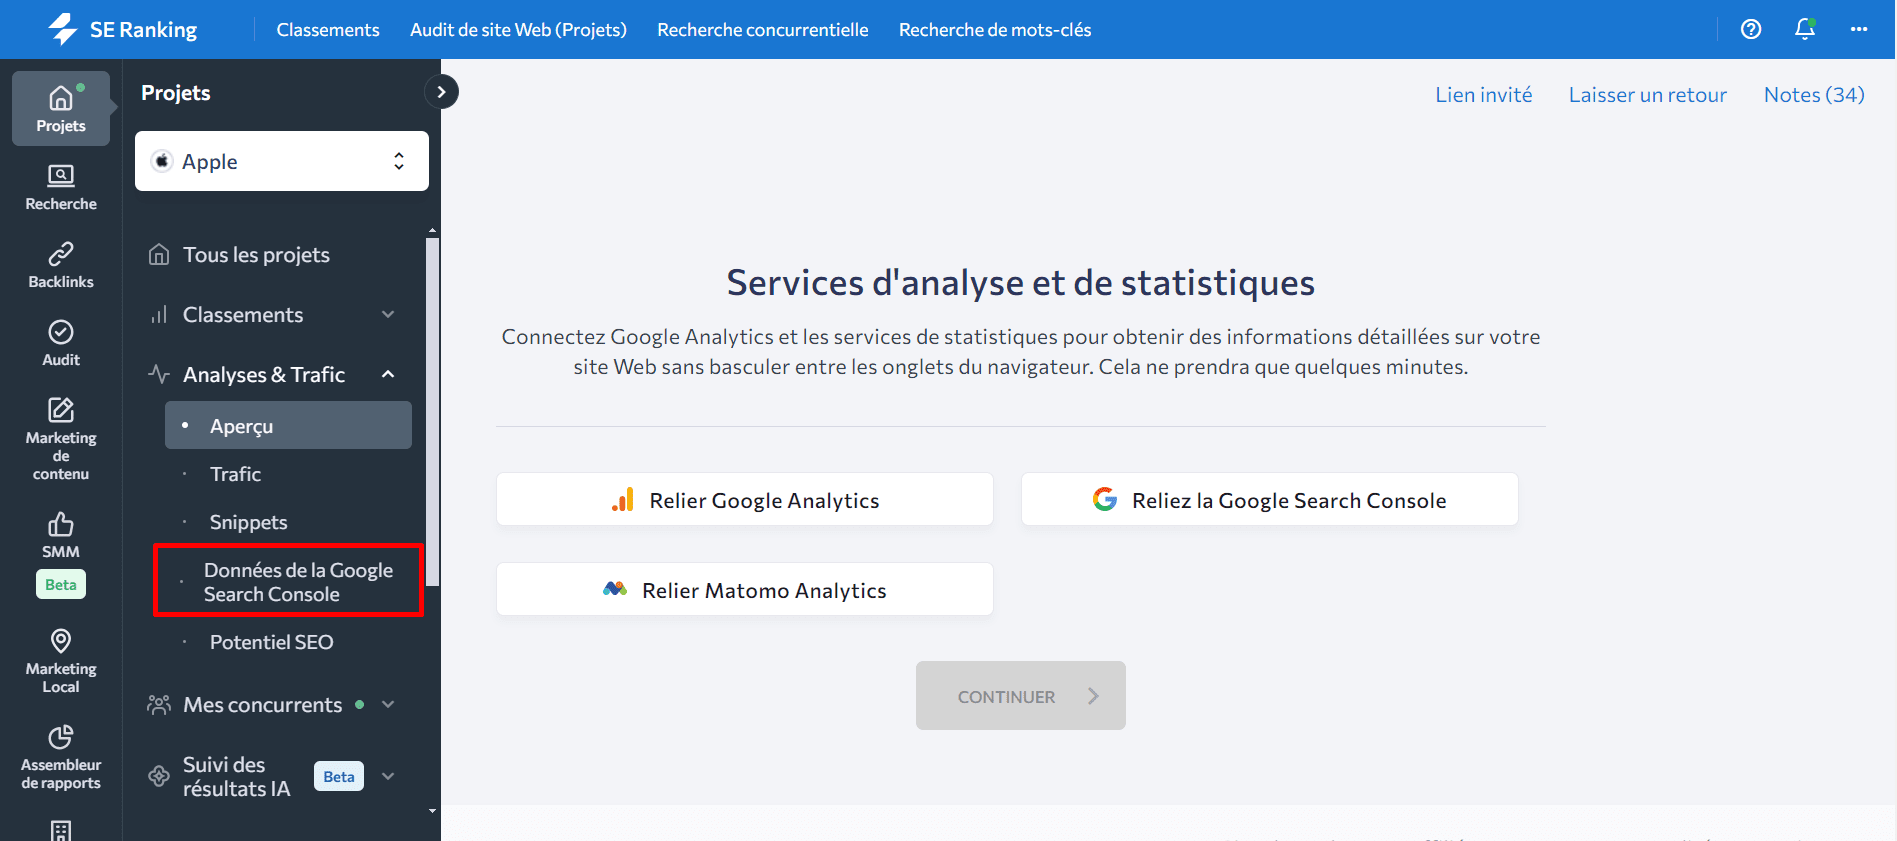Open Audit in the left sidebar
Image resolution: width=1897 pixels, height=841 pixels.
61,344
